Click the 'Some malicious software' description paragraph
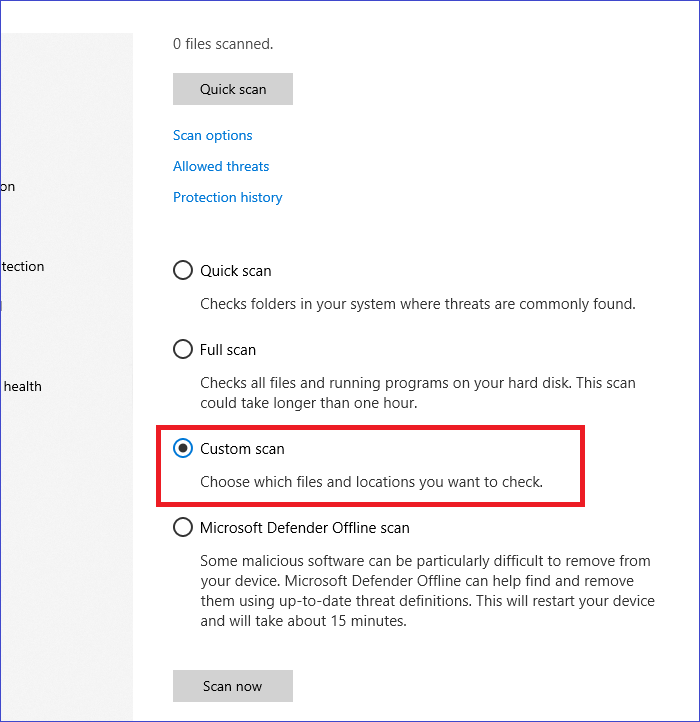Screen dimensions: 700x722 click(427, 590)
